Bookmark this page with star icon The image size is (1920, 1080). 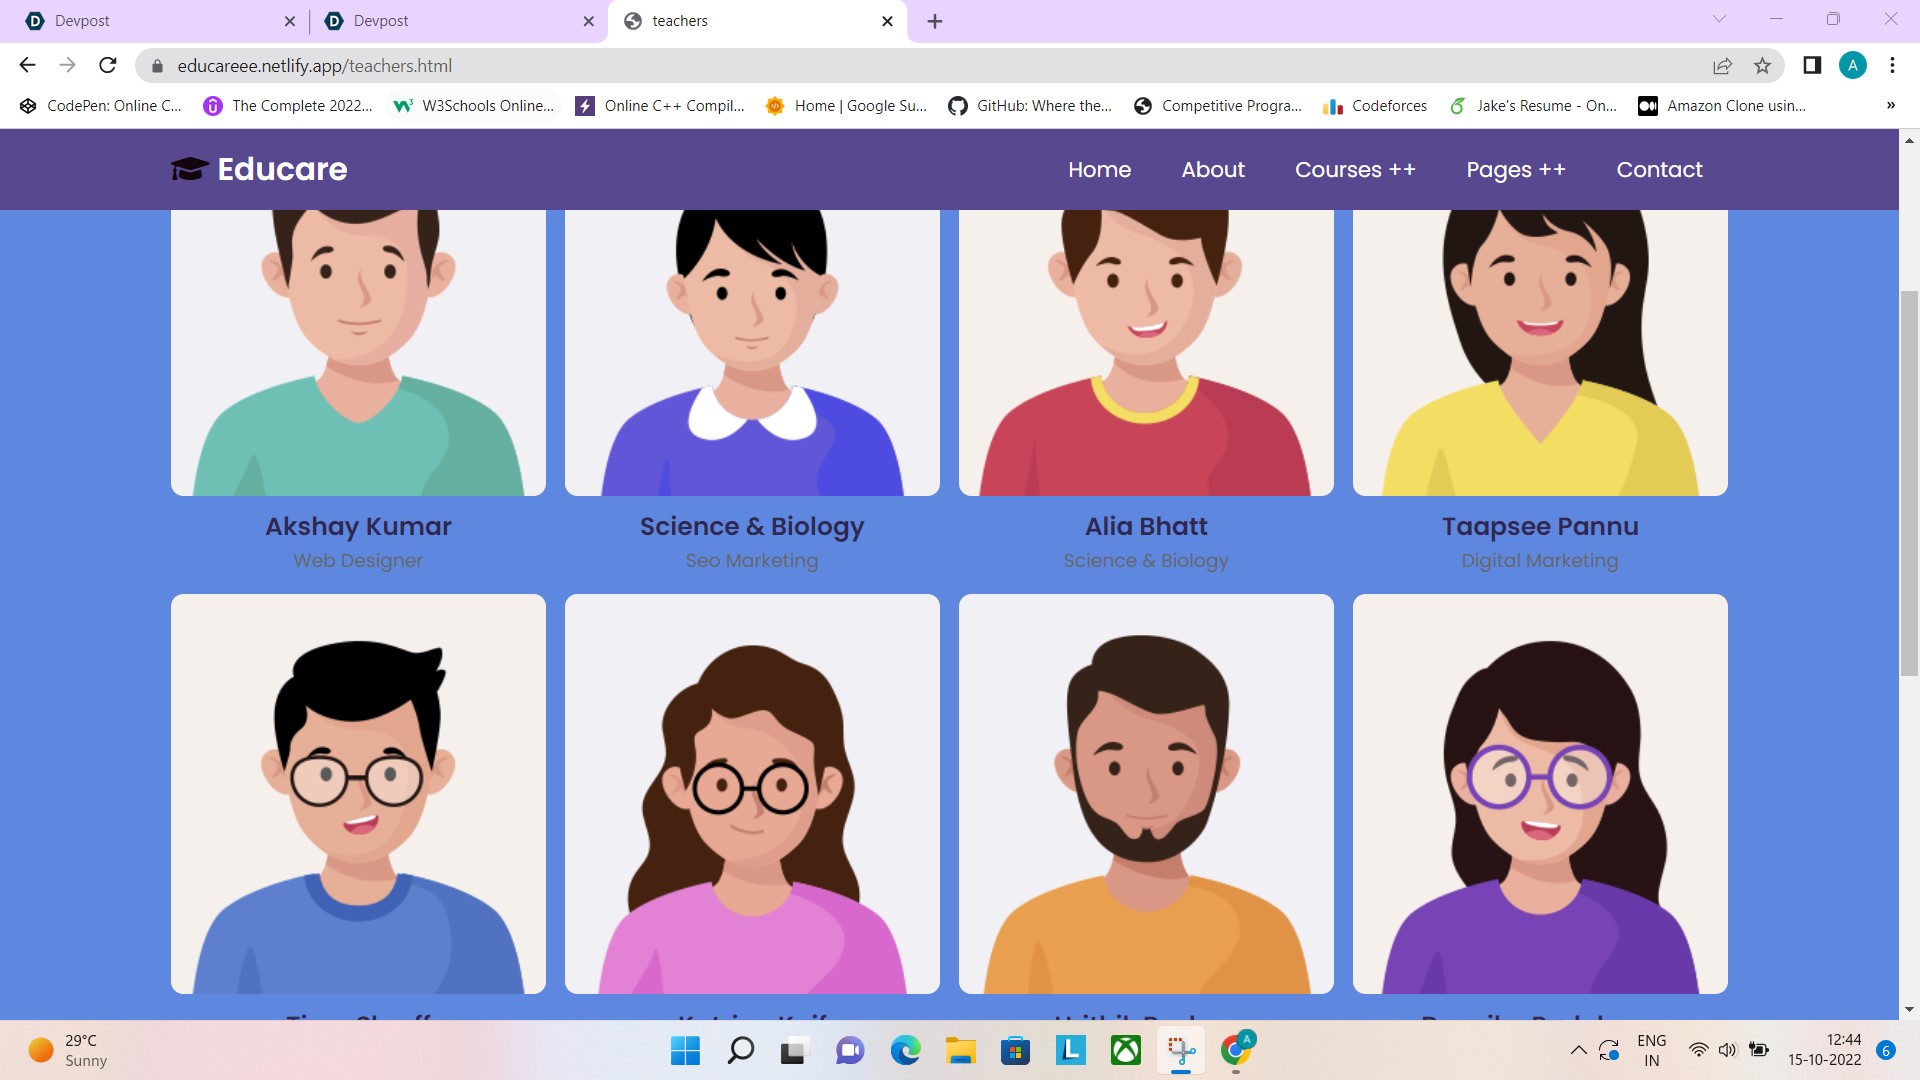pos(1762,66)
